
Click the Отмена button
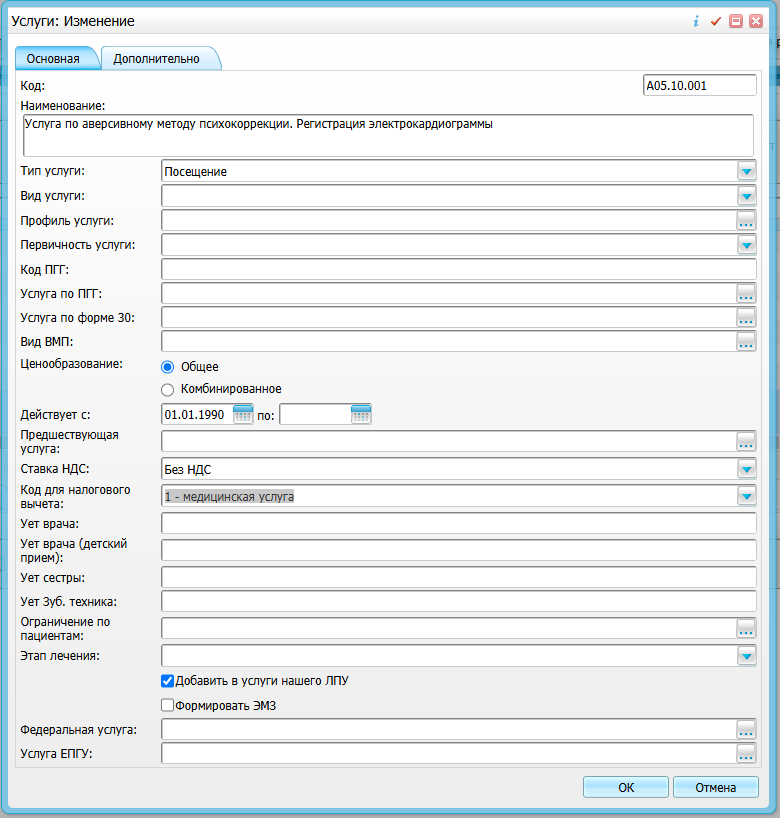[715, 787]
